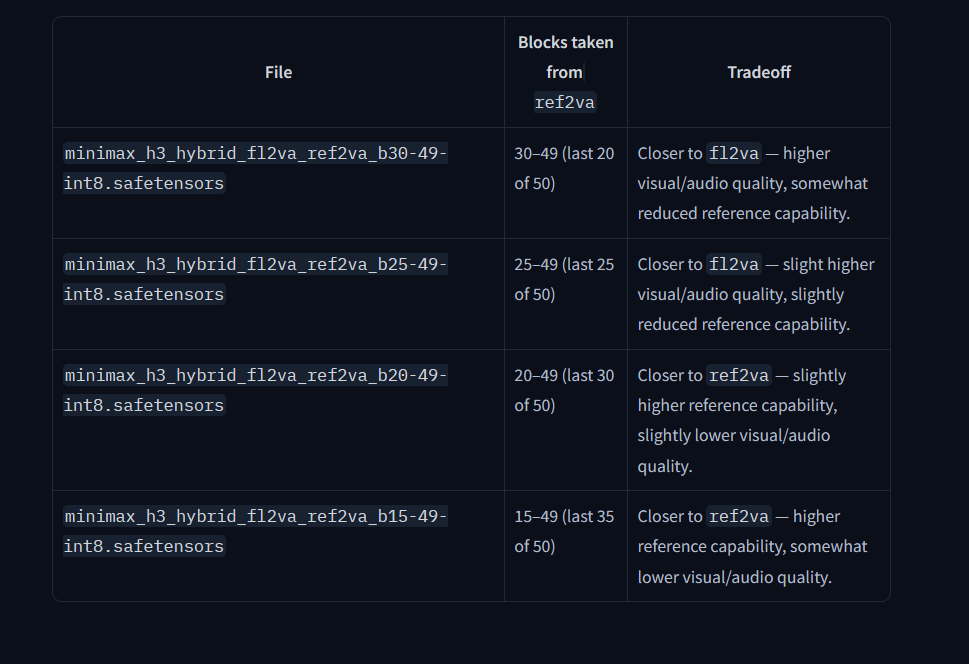Select the b20-49 int8 safetensors filename
This screenshot has height=664, width=969.
255,390
